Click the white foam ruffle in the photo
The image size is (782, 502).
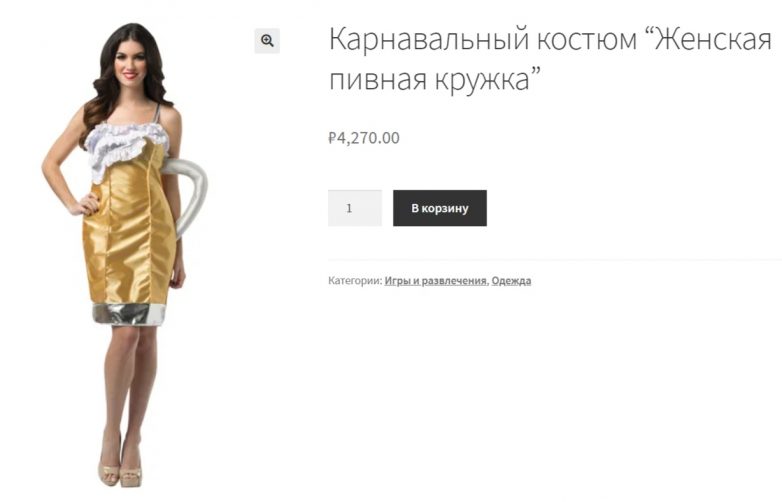coord(125,147)
